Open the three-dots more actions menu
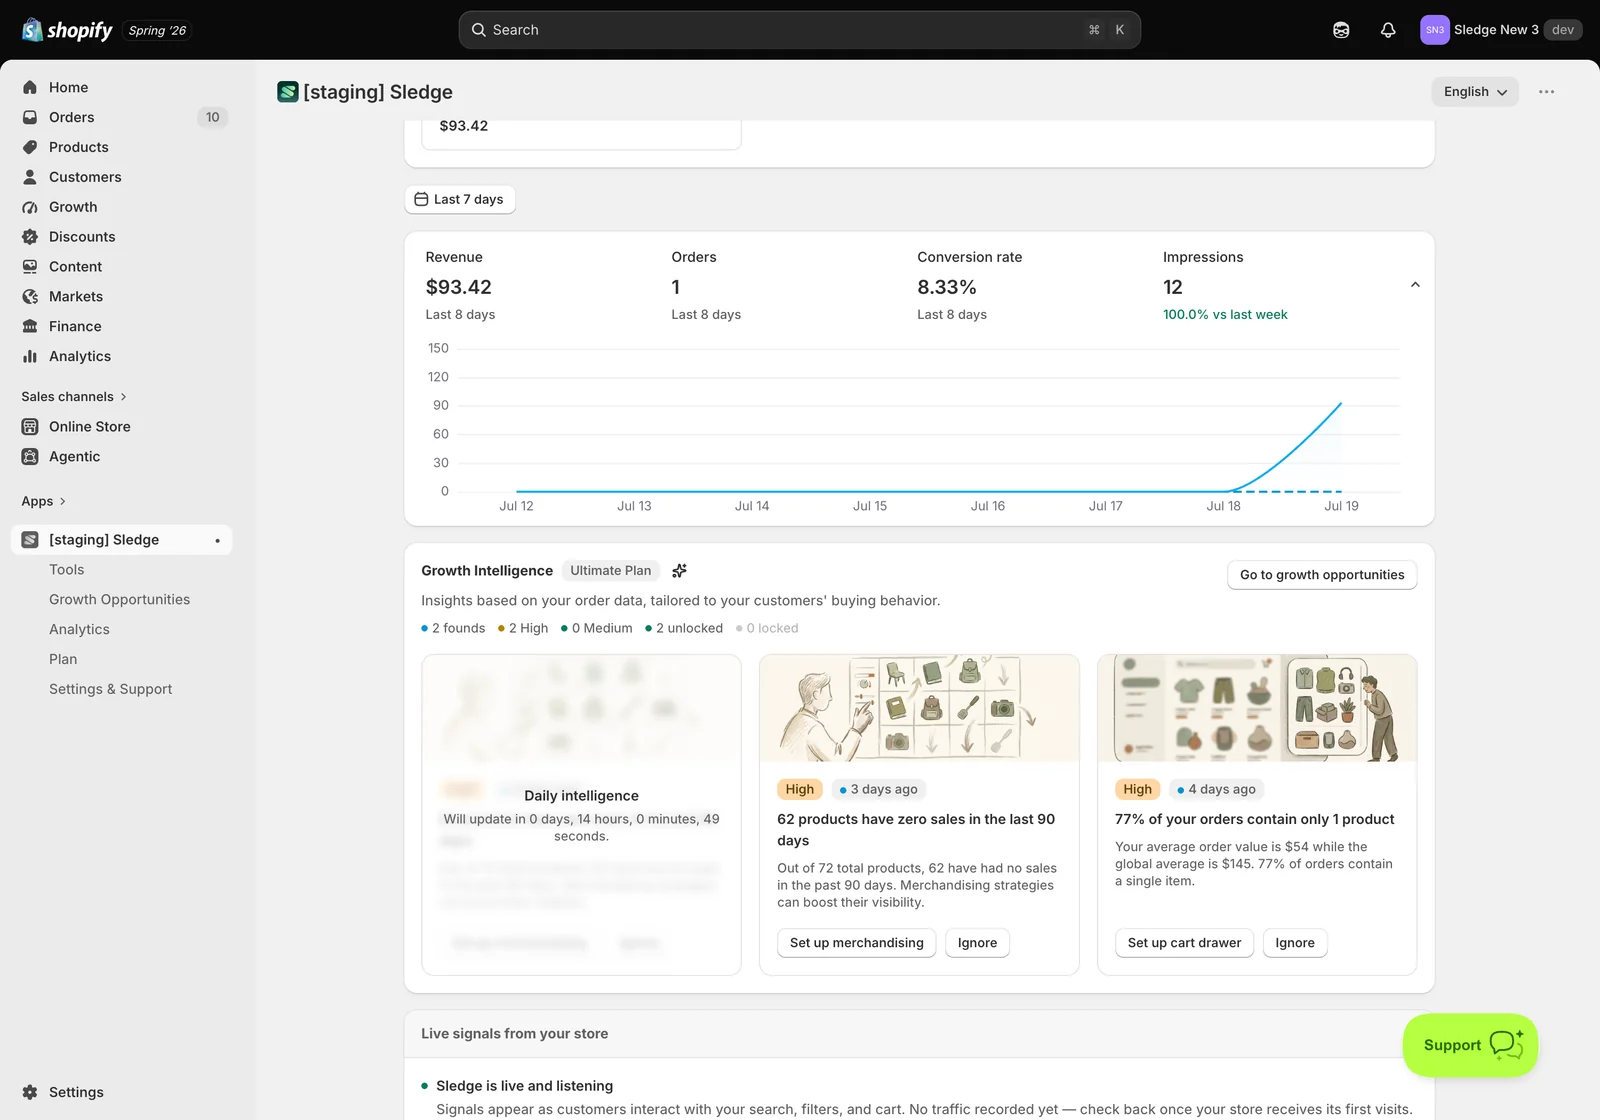 (1547, 92)
